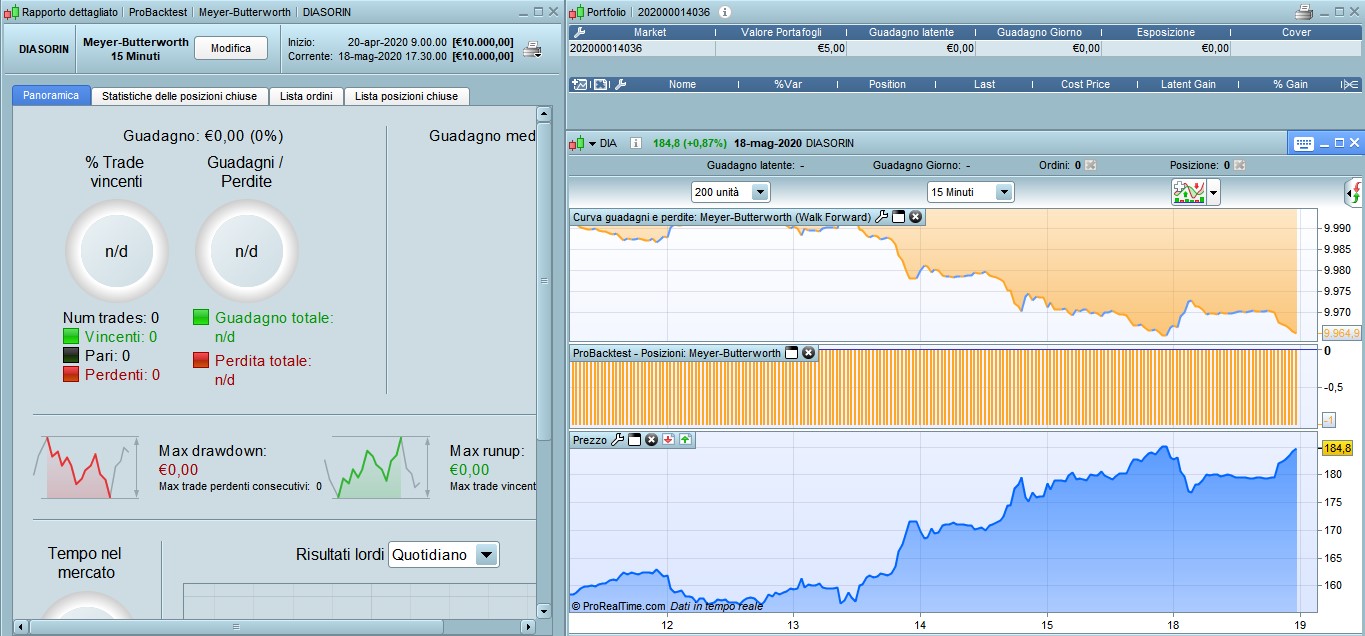The height and width of the screenshot is (636, 1365).
Task: Click the % Trade vincenti n/d gauge
Action: (x=117, y=251)
